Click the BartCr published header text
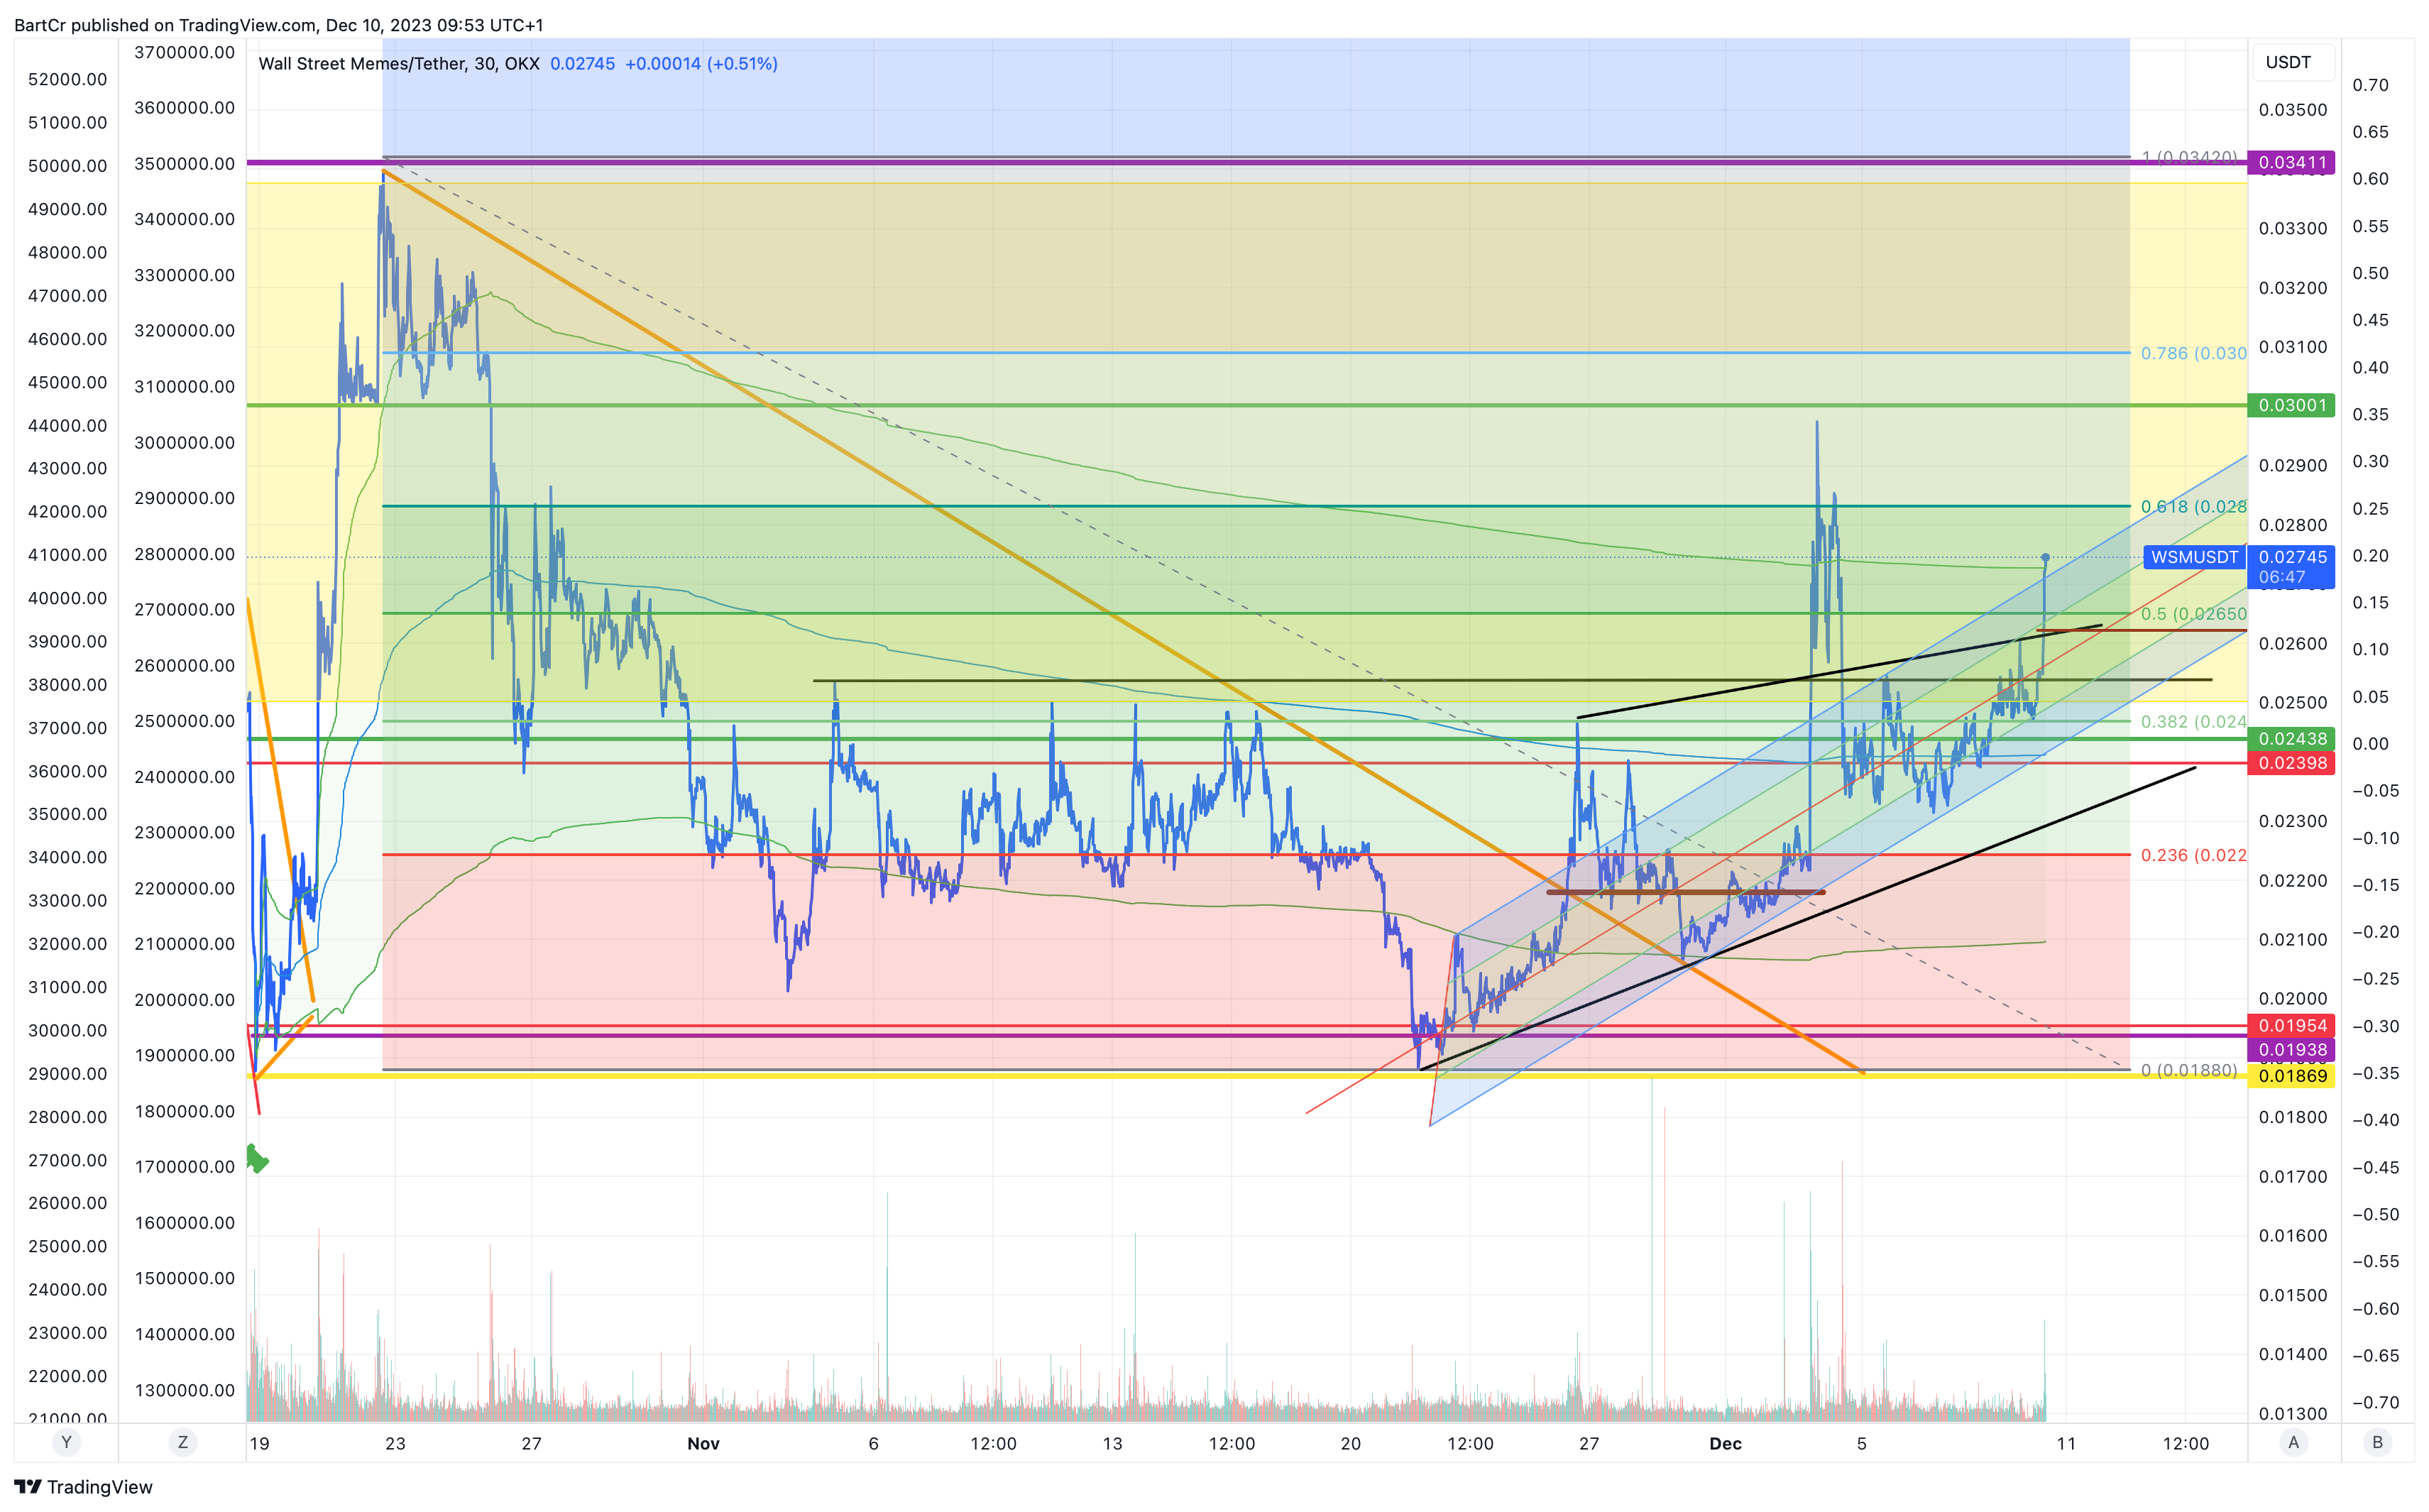 [279, 24]
